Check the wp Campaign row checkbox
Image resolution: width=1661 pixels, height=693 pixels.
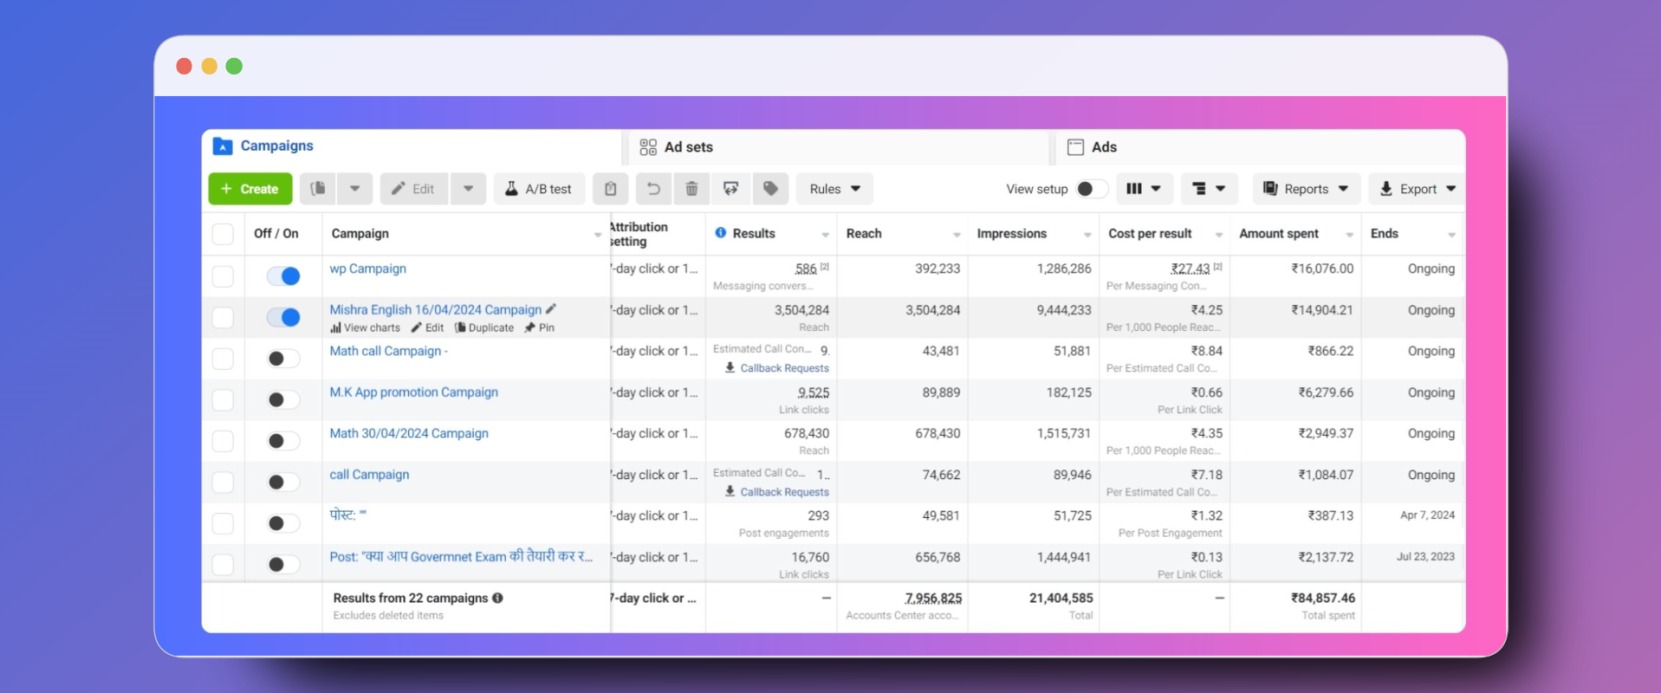pos(223,276)
